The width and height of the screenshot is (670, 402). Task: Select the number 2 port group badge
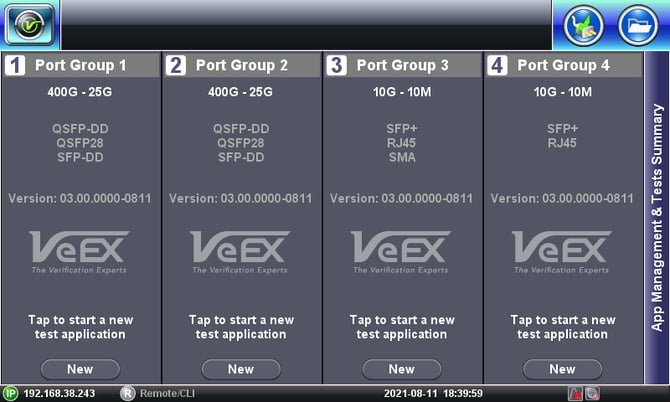point(176,65)
